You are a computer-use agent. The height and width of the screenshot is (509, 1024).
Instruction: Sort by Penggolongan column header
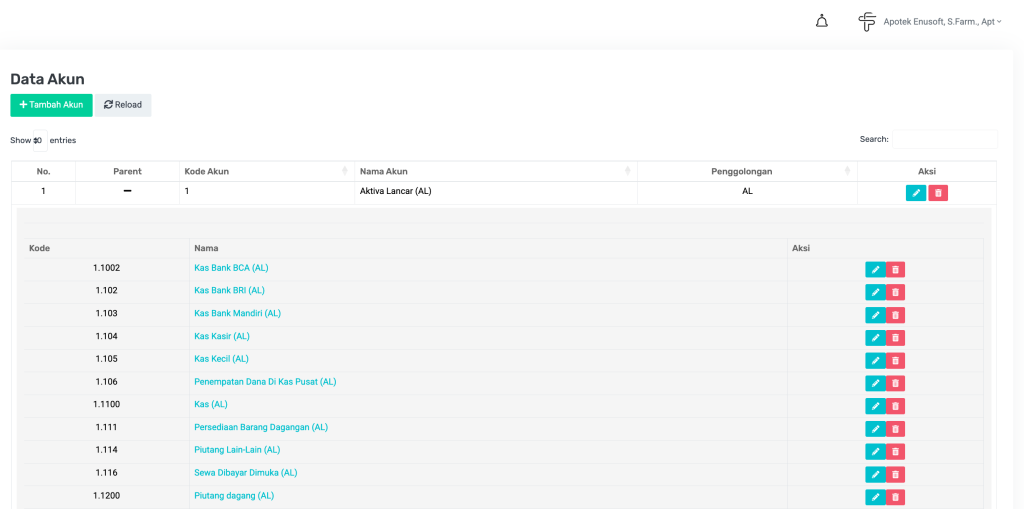click(746, 171)
